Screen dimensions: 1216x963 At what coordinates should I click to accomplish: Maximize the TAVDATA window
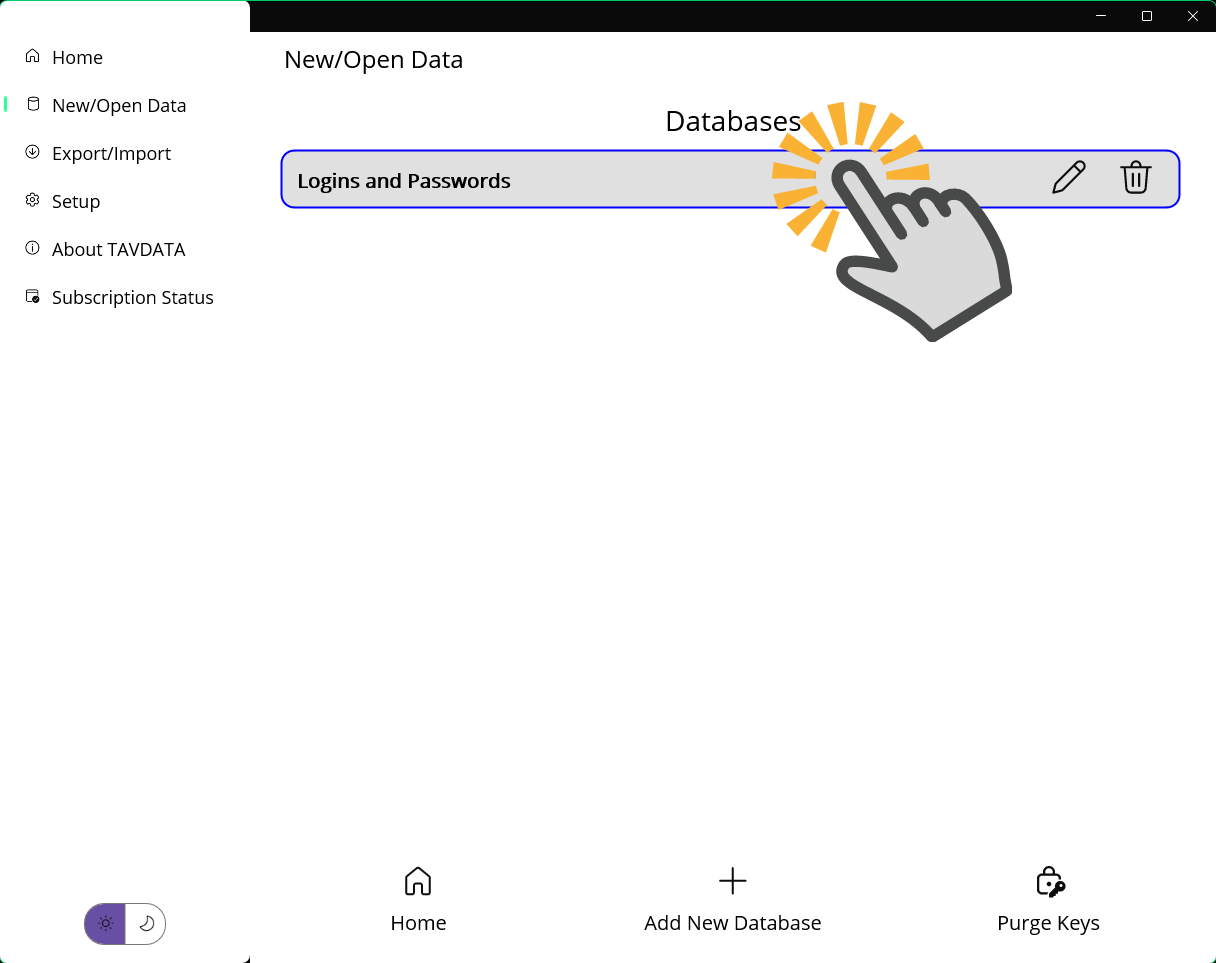pos(1147,16)
